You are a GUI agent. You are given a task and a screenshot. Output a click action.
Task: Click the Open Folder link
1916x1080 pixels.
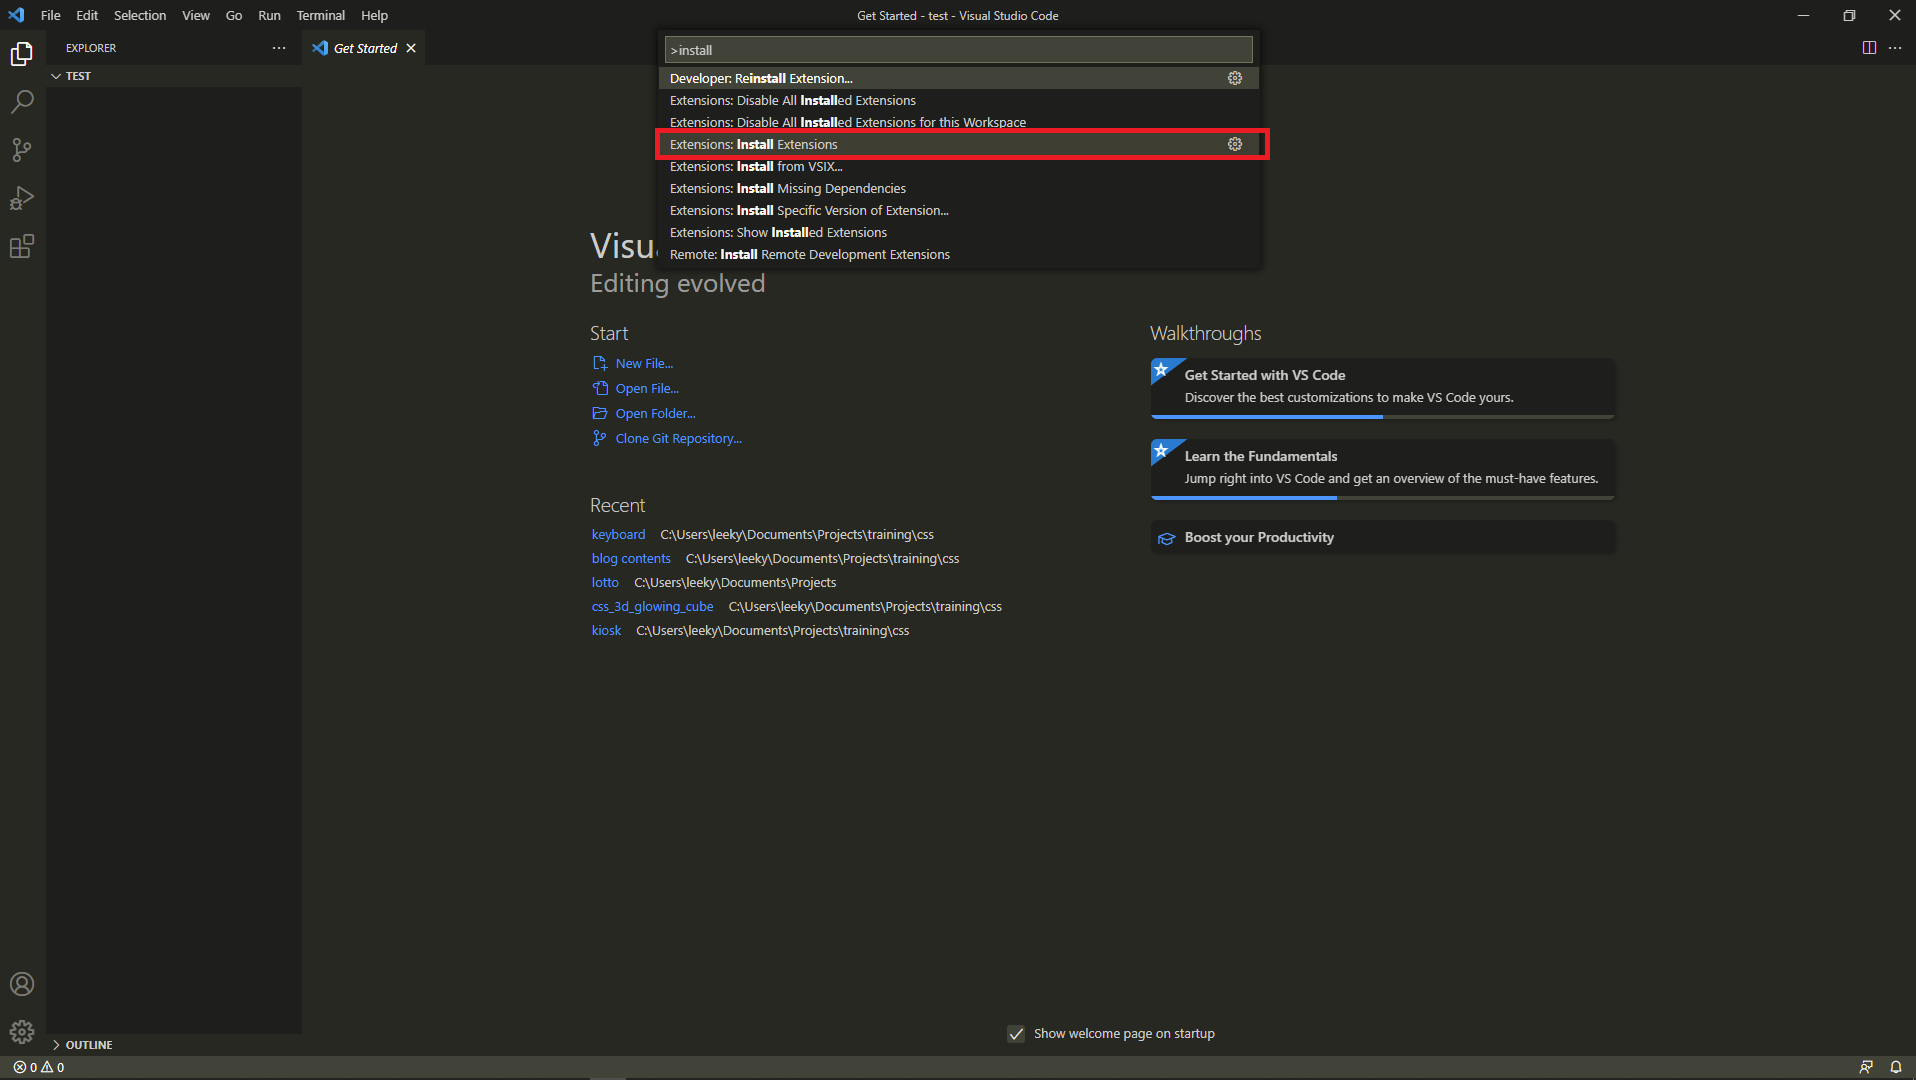click(655, 413)
